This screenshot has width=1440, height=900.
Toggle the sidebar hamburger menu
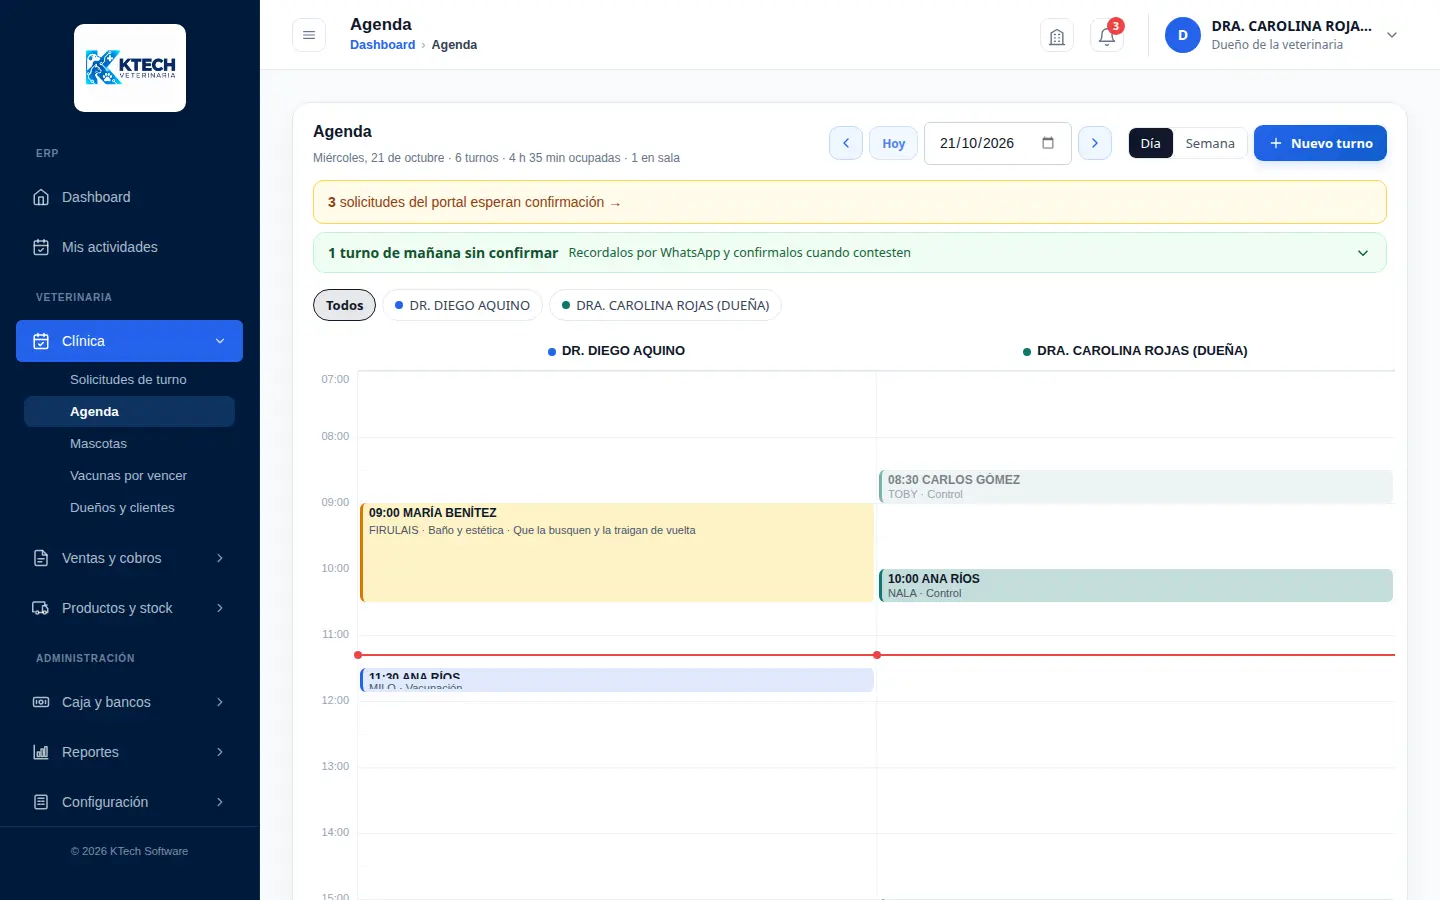309,35
